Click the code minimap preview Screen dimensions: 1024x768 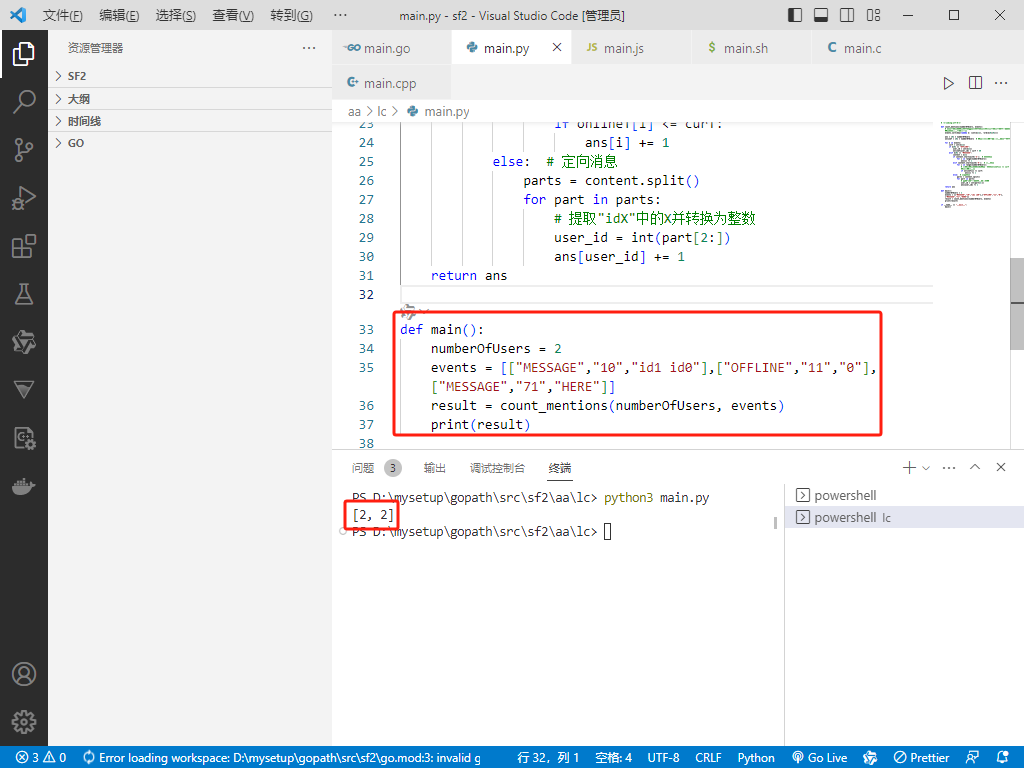pyautogui.click(x=974, y=163)
